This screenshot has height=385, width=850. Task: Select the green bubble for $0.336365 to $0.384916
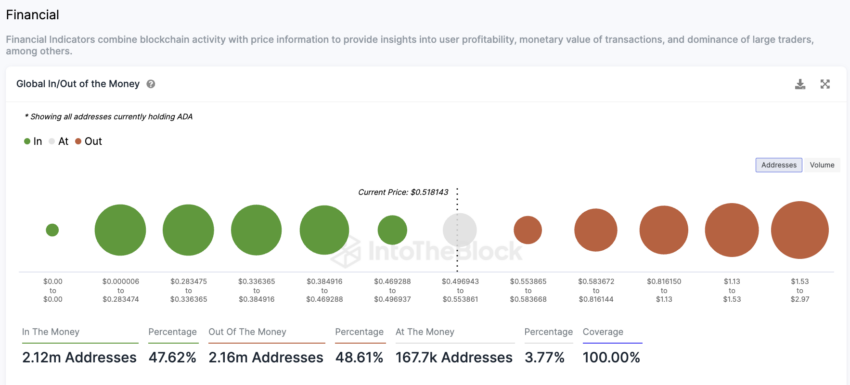pyautogui.click(x=256, y=230)
